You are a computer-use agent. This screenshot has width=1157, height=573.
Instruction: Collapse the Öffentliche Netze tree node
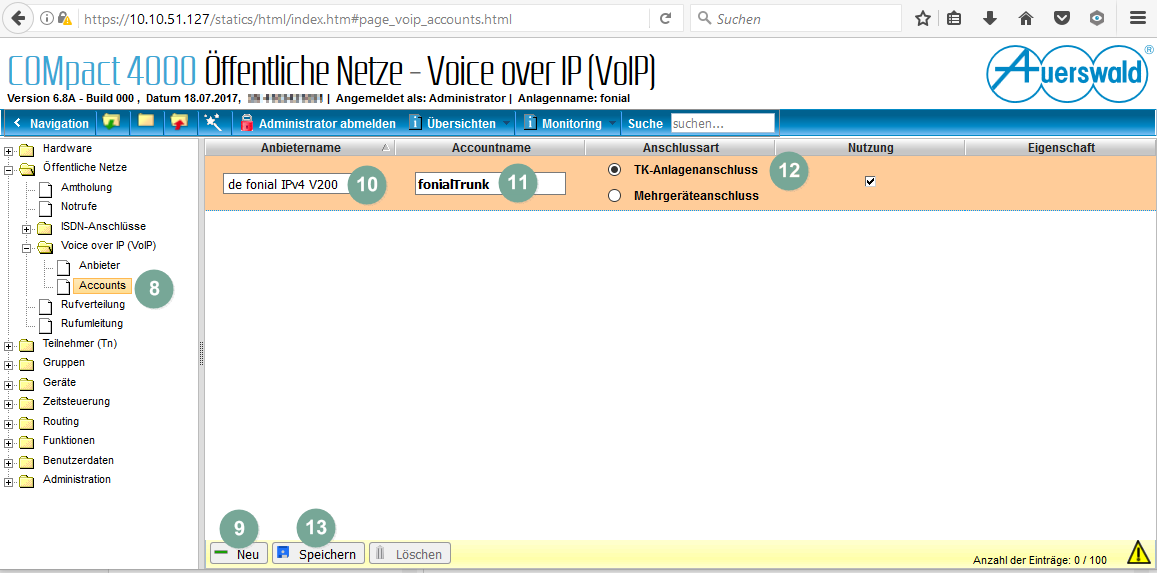pos(9,170)
